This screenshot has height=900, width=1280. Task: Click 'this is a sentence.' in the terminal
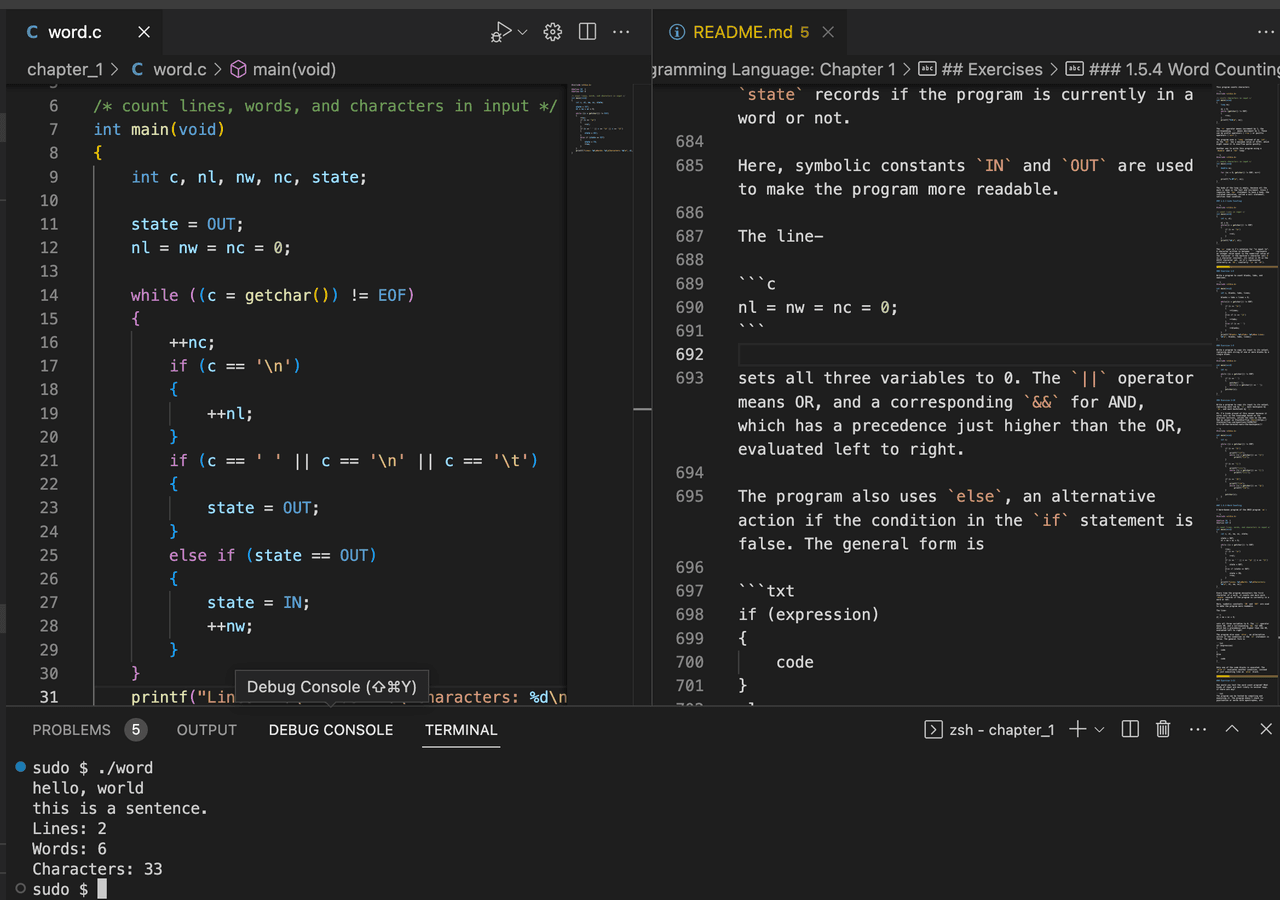tap(120, 808)
